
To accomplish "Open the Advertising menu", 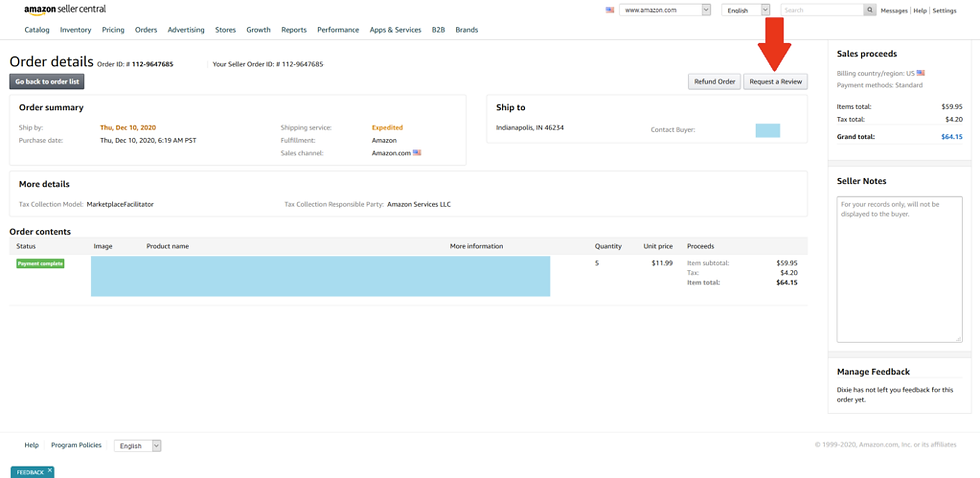I will [x=186, y=29].
